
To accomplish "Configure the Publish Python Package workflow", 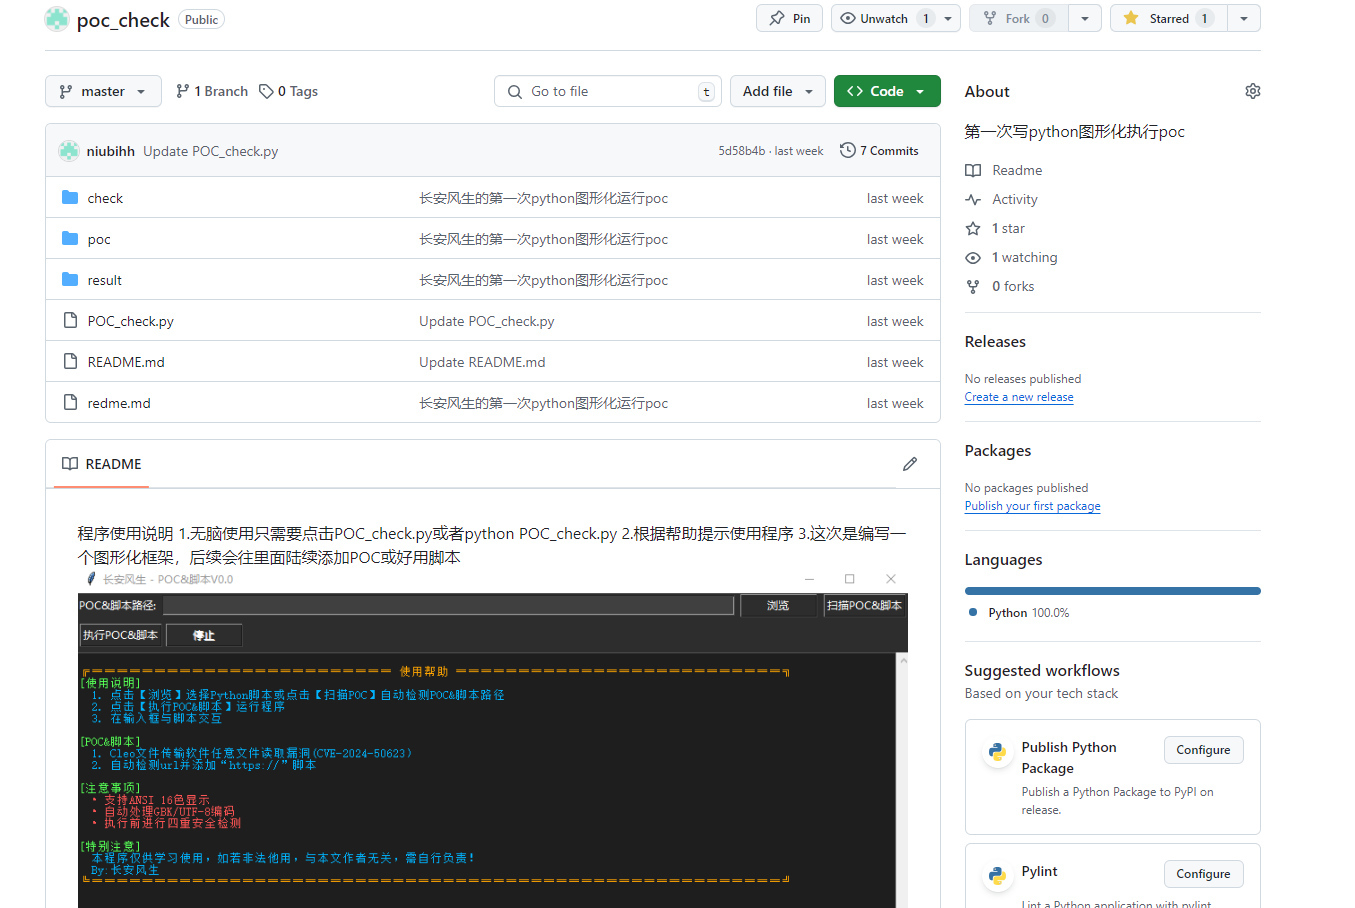I will (x=1203, y=750).
